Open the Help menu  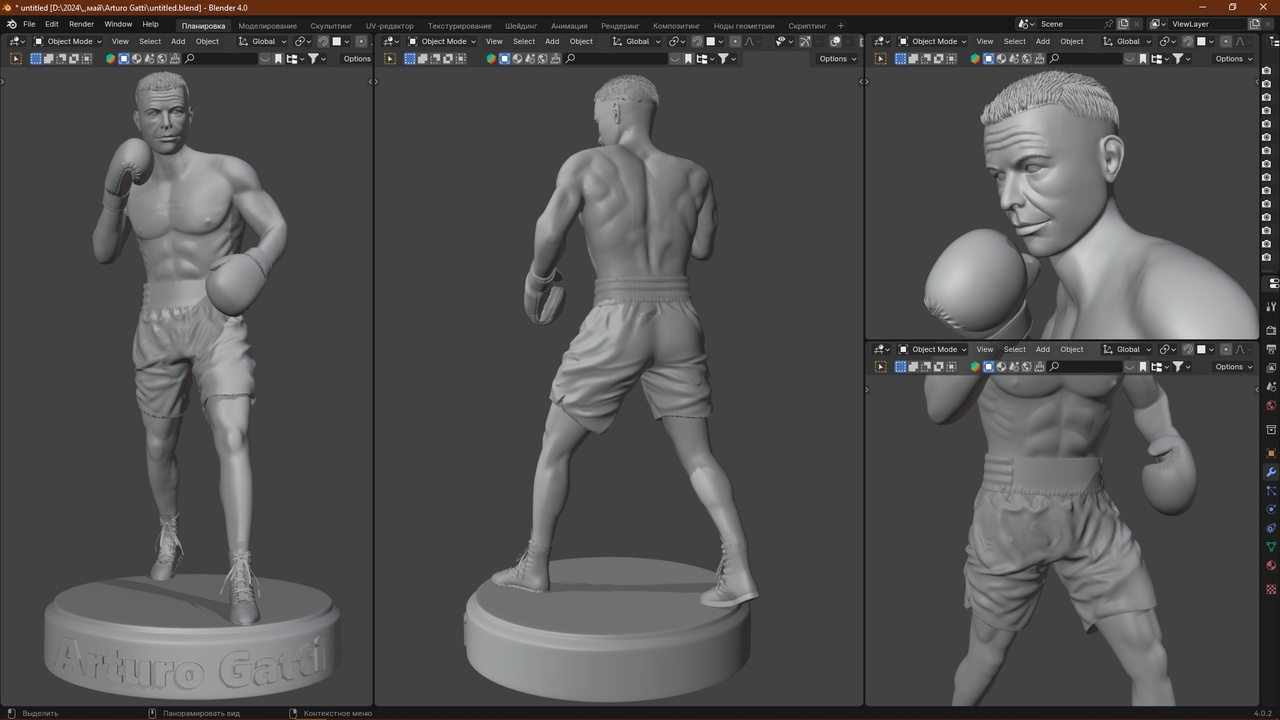(150, 24)
